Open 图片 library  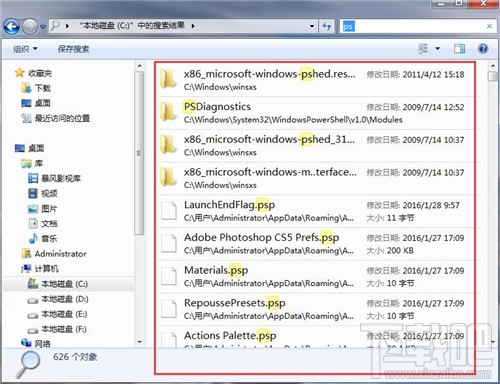[42, 209]
